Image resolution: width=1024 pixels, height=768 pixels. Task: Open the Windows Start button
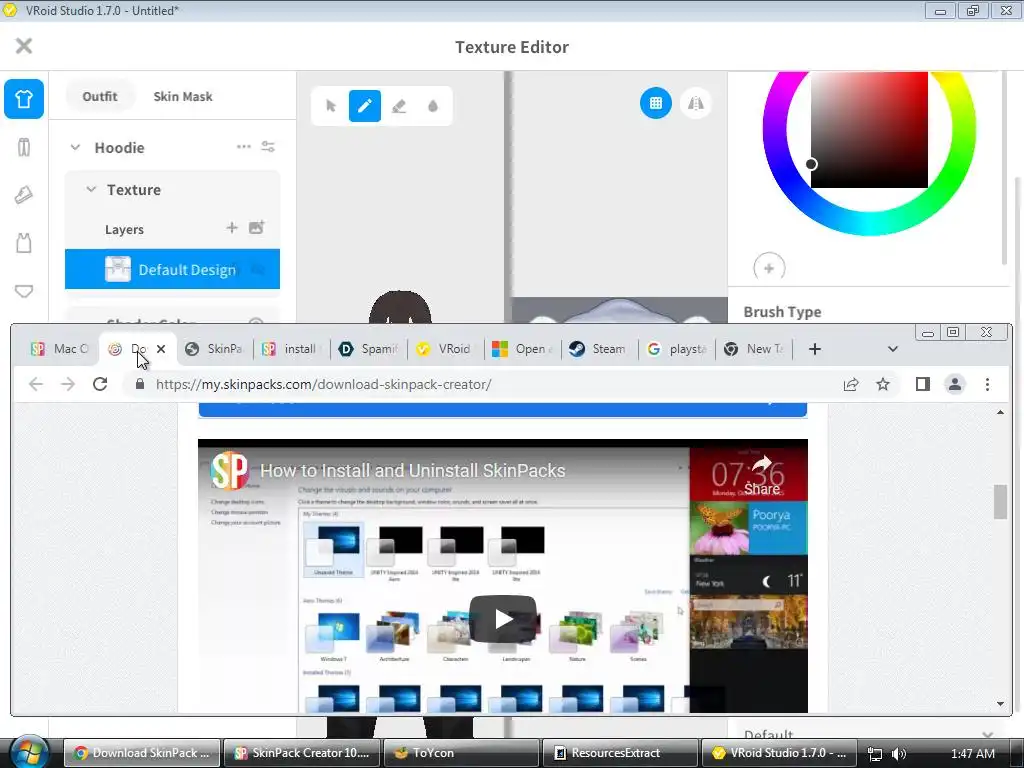pos(29,753)
